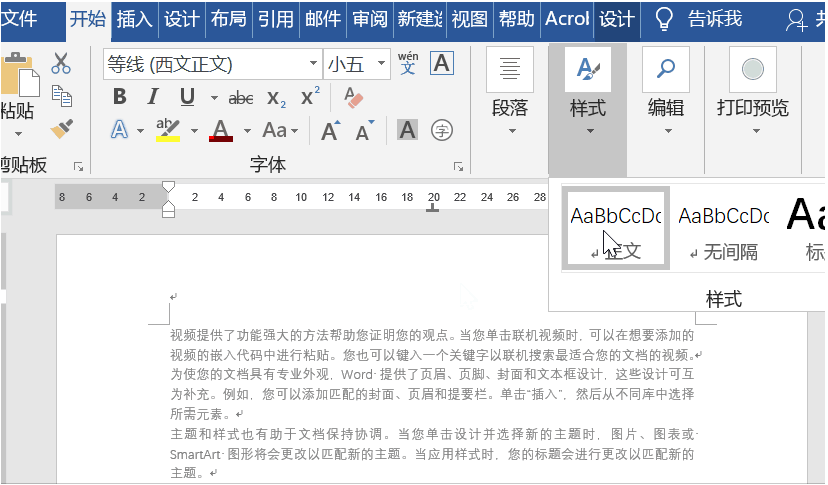
Task: Select the 无间隔 style thumbnail
Action: click(x=724, y=227)
